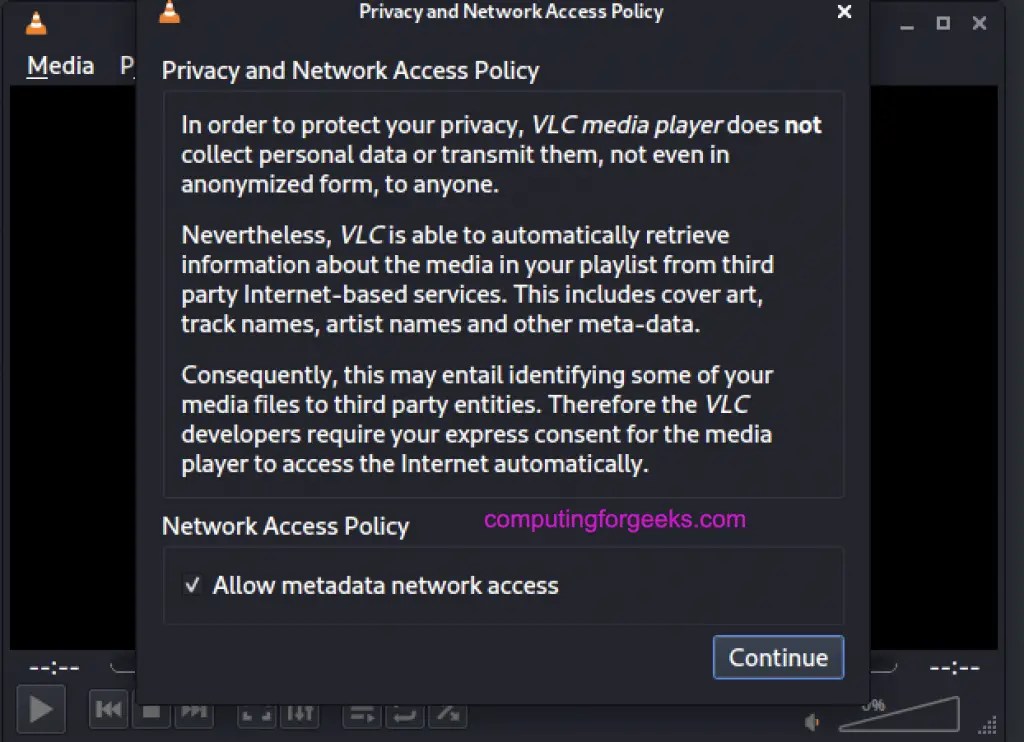Select the Stop playback icon

click(x=150, y=710)
